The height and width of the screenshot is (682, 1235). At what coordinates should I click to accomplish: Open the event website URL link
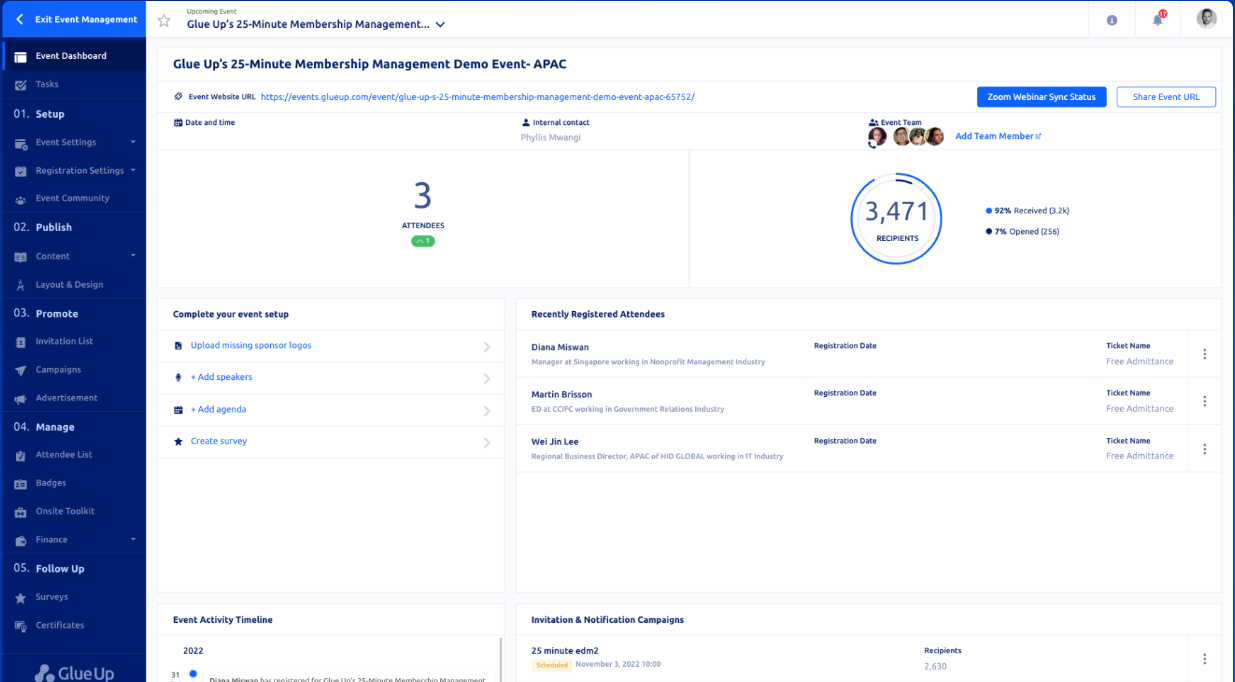pyautogui.click(x=478, y=97)
